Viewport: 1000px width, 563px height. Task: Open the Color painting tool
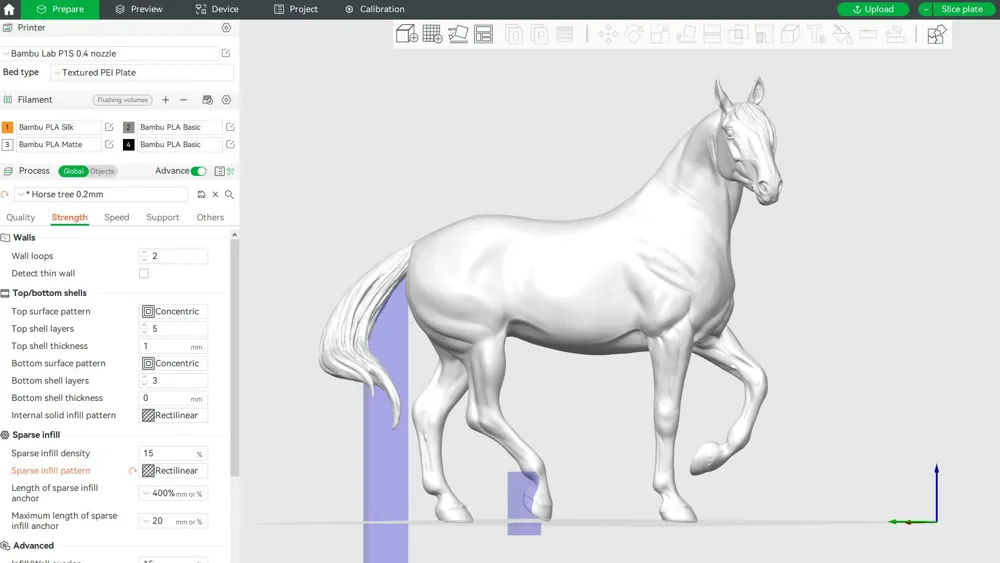click(842, 34)
